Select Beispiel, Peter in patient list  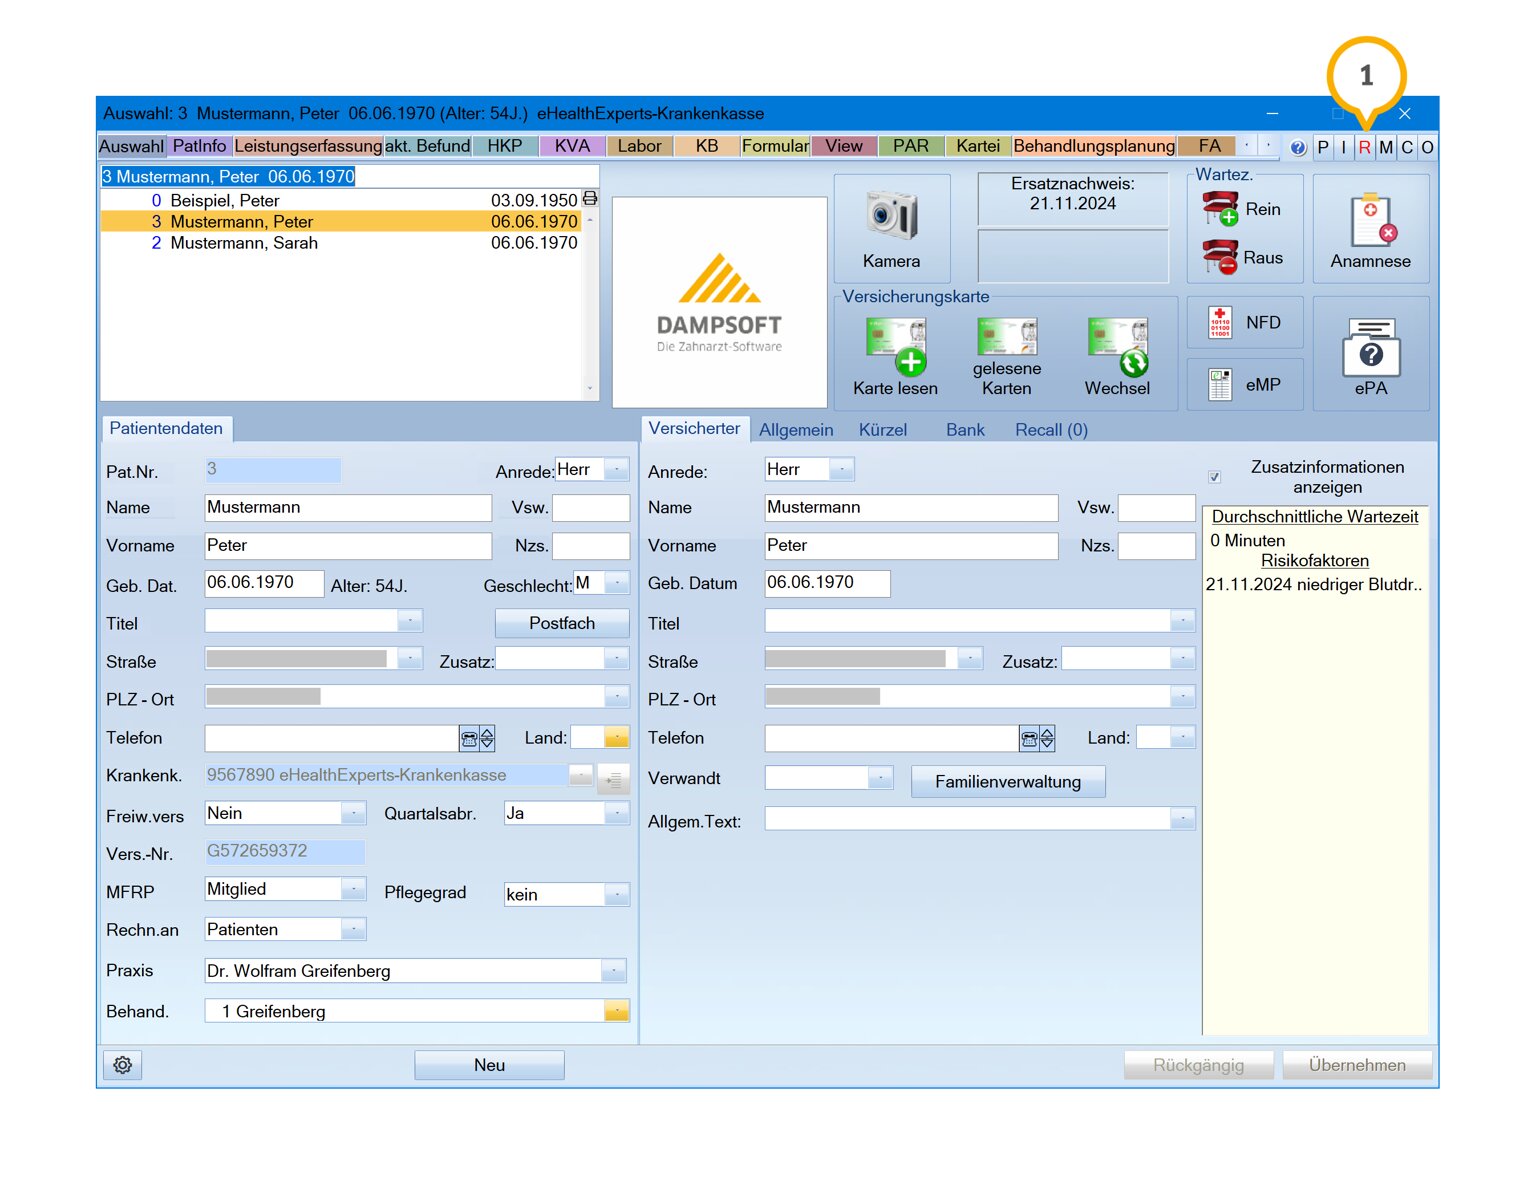[x=340, y=200]
